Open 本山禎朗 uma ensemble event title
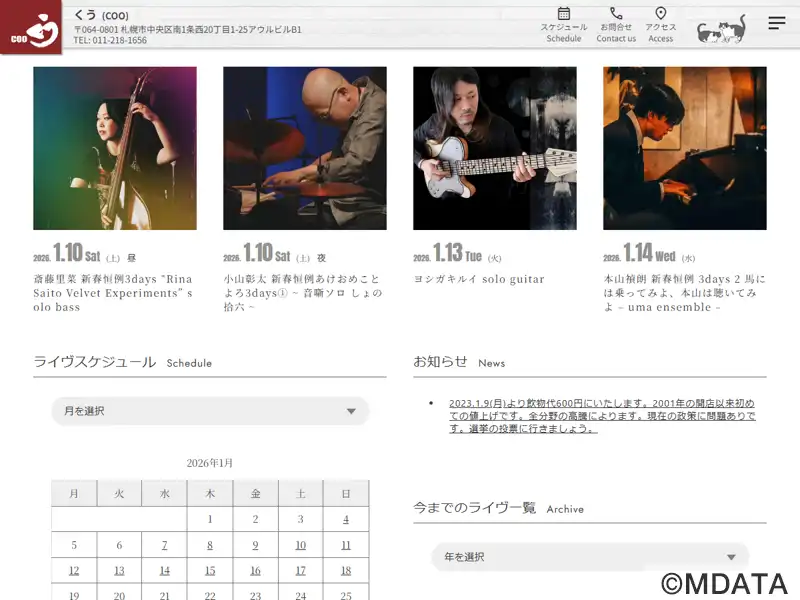The image size is (800, 600). point(685,293)
